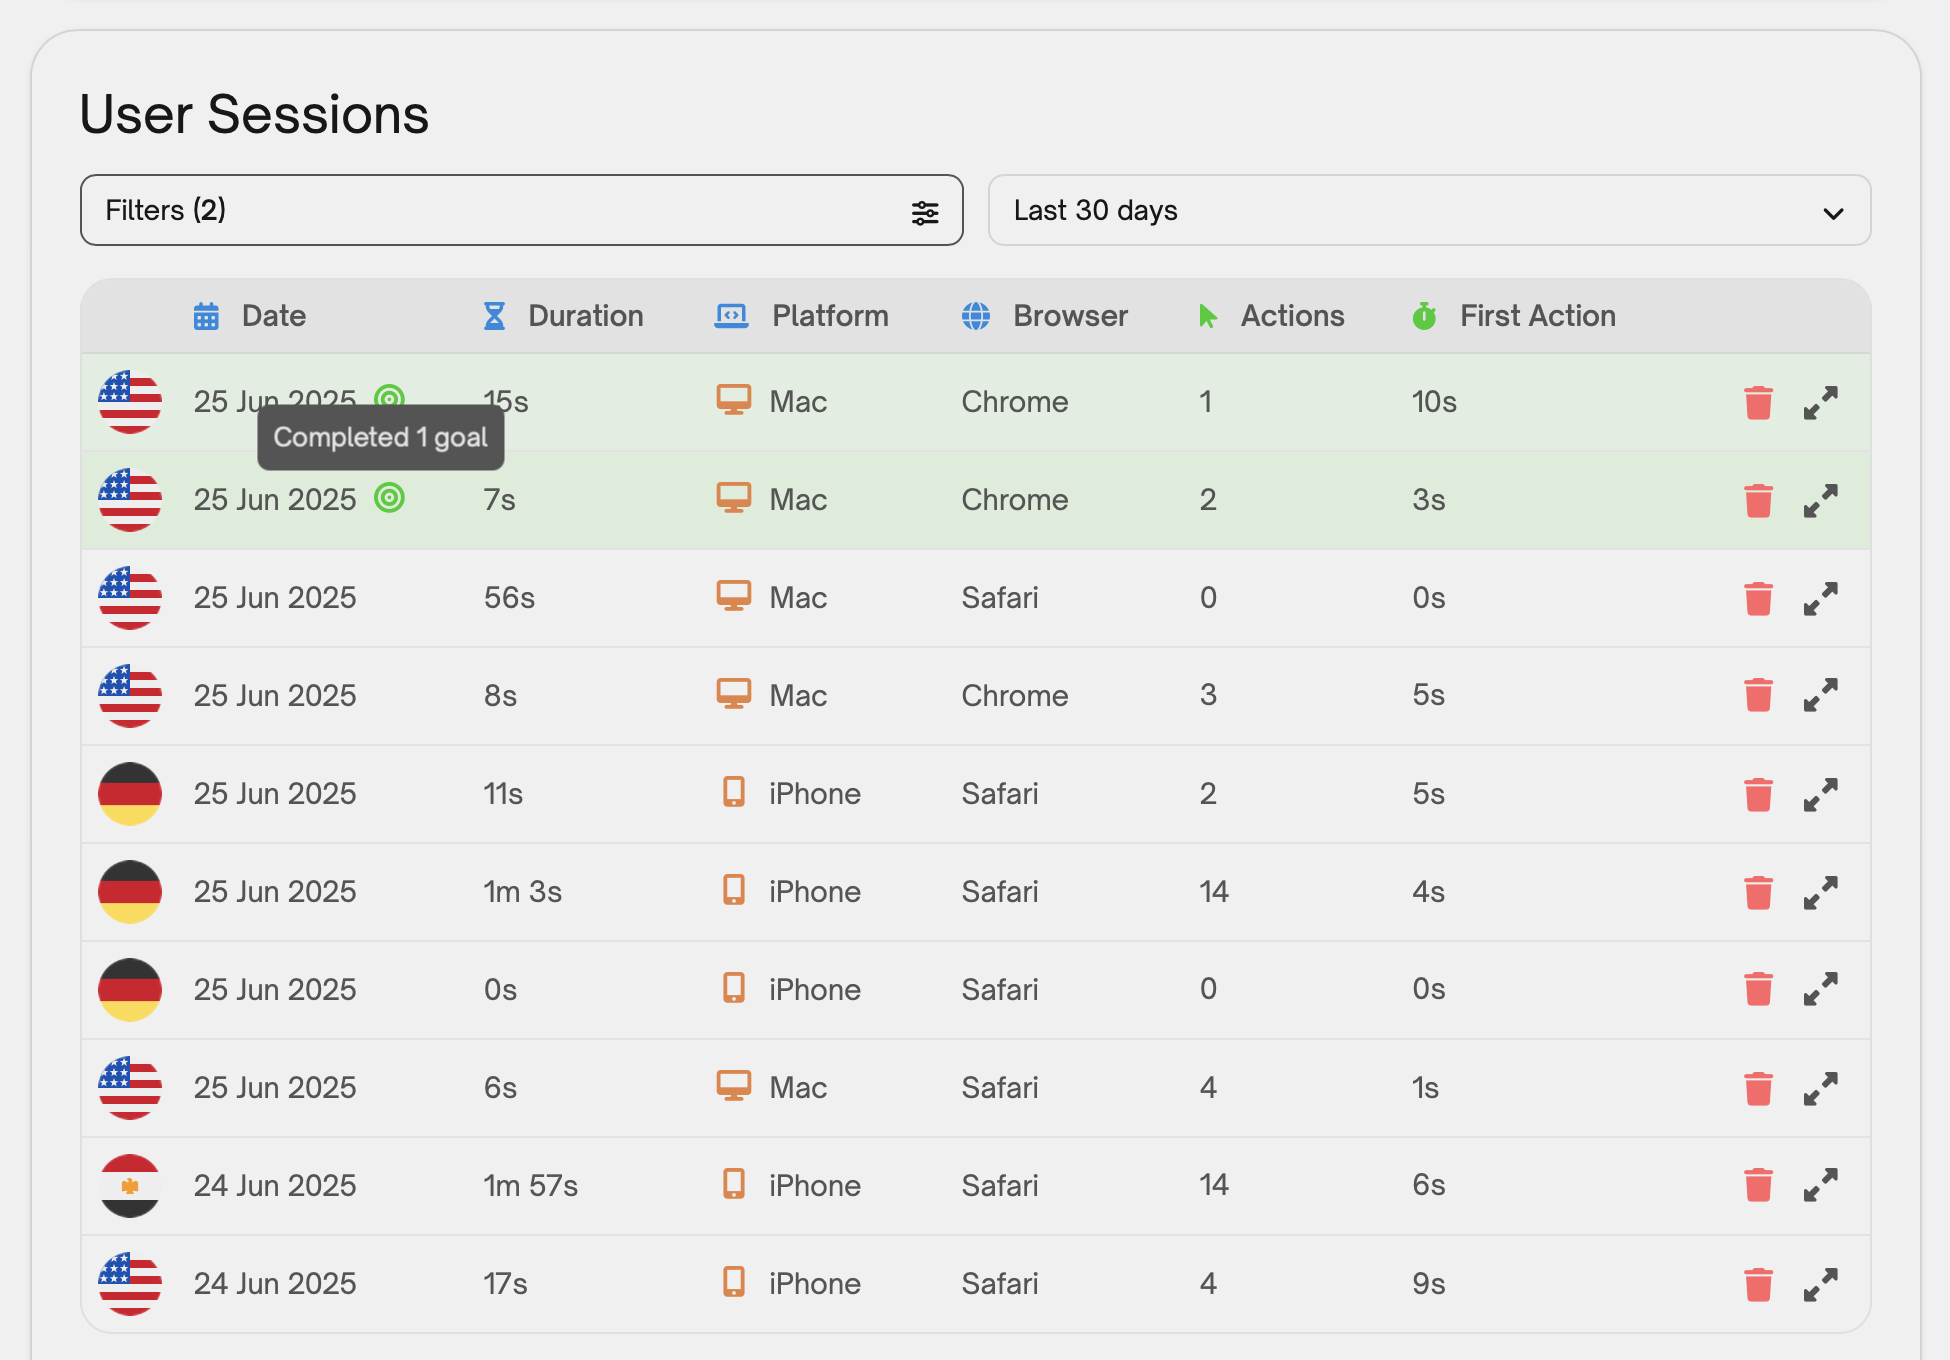
Task: Delete the 0s iPhone session
Action: click(x=1758, y=989)
